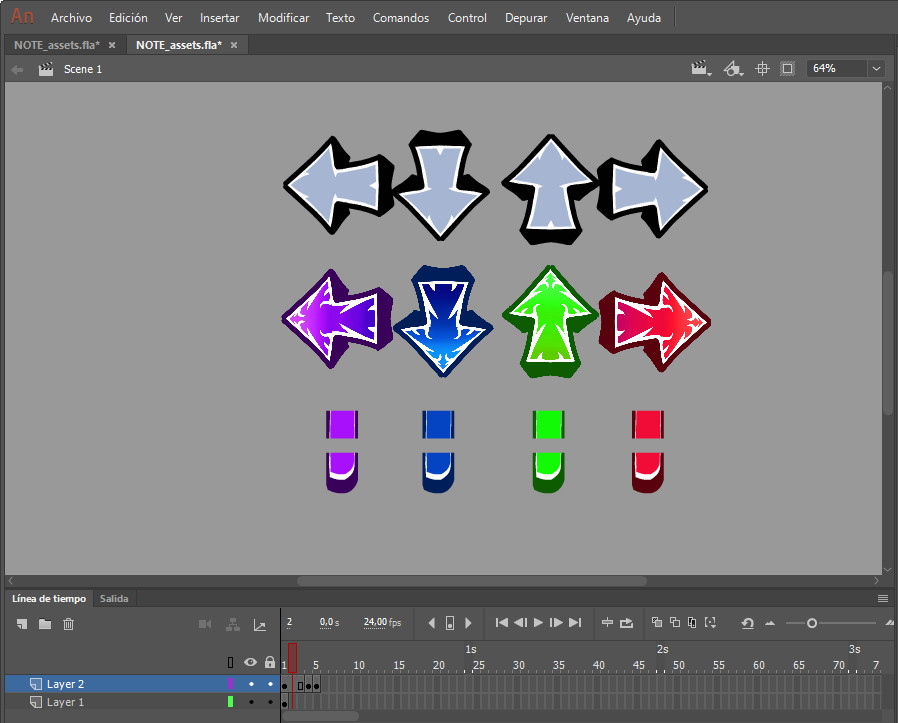Enable clip content outside stage
Viewport: 898px width, 723px height.
(x=788, y=68)
